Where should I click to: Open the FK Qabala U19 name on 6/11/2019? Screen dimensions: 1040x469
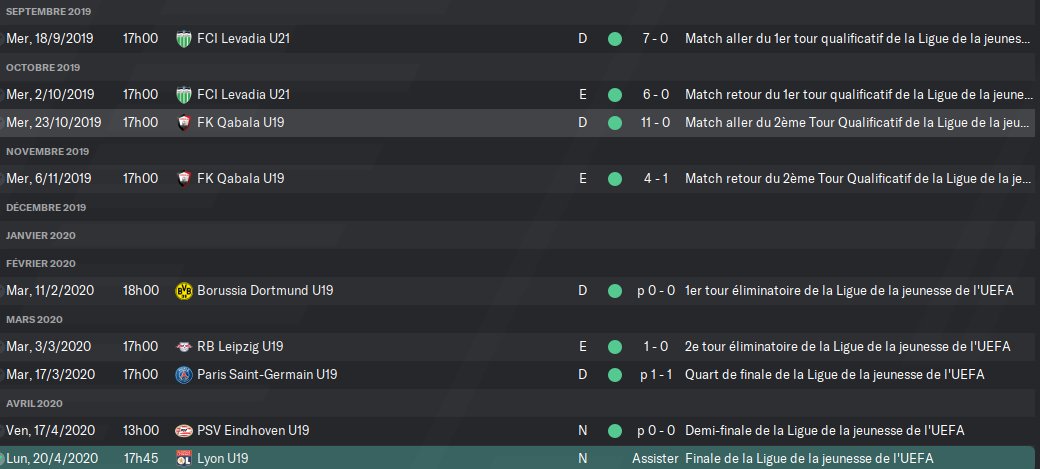241,178
